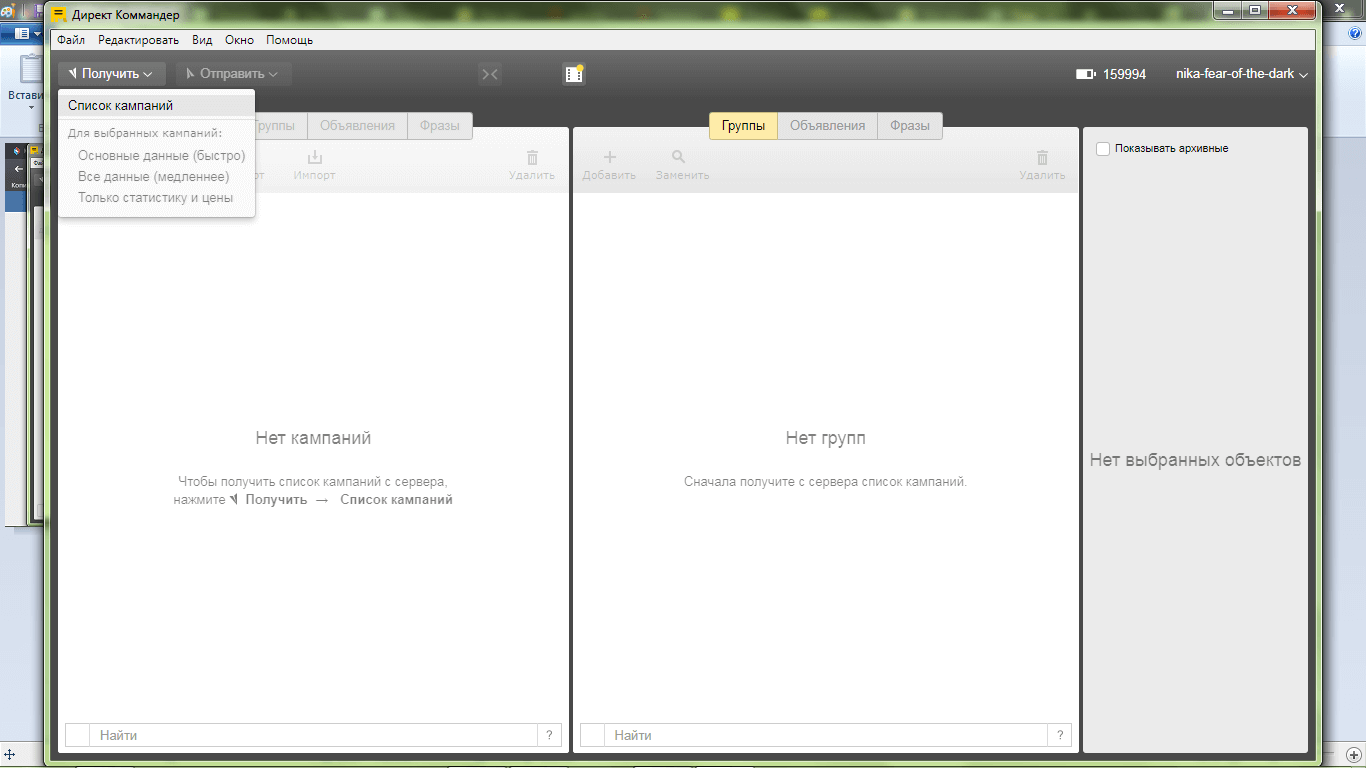The image size is (1366, 768).
Task: Click the magnifier Заменить icon
Action: (679, 158)
